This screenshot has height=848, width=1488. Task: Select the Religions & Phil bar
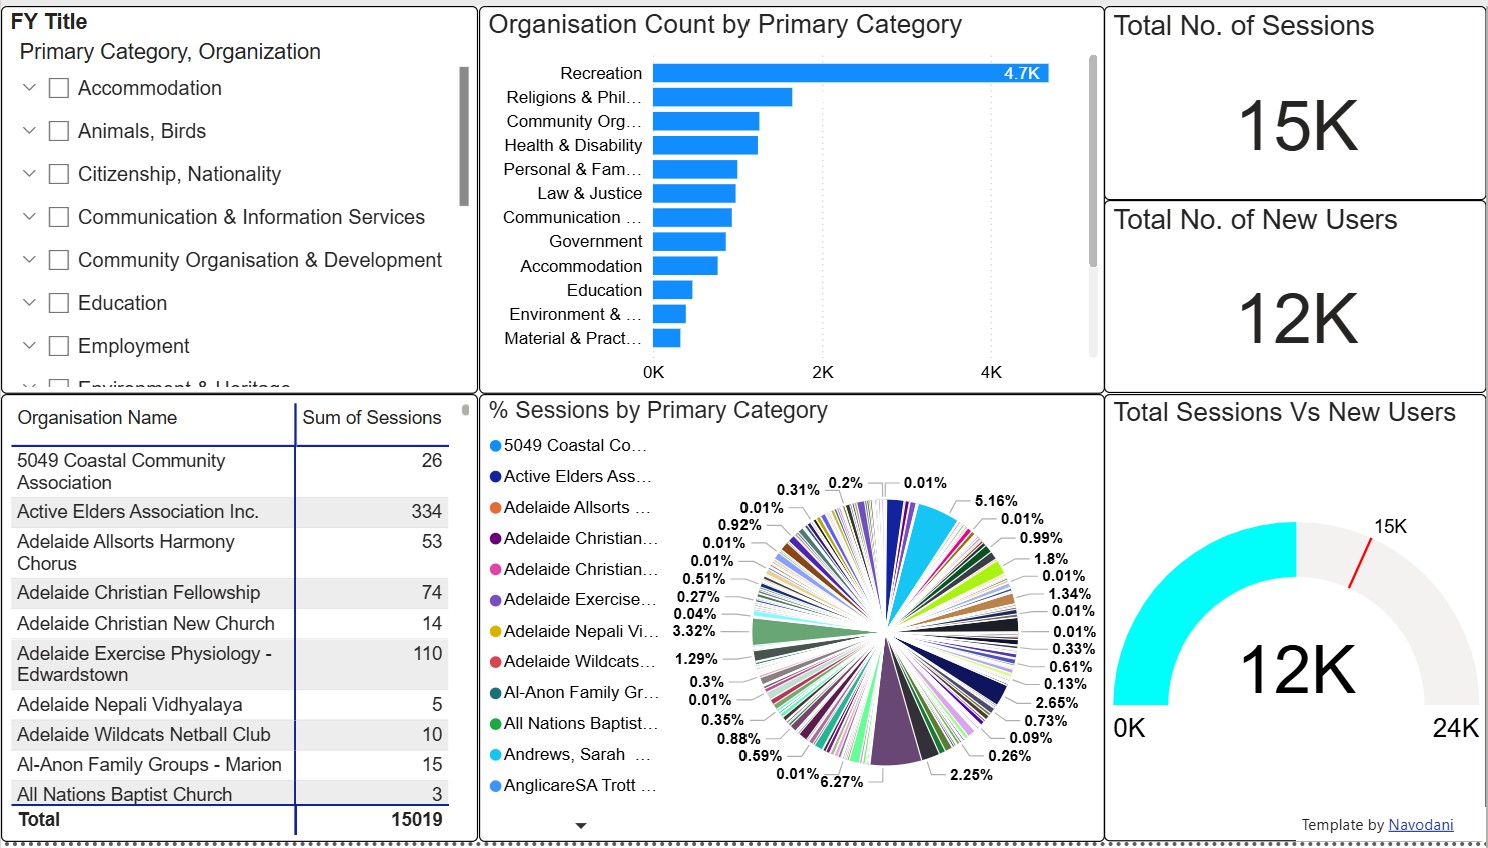coord(721,97)
